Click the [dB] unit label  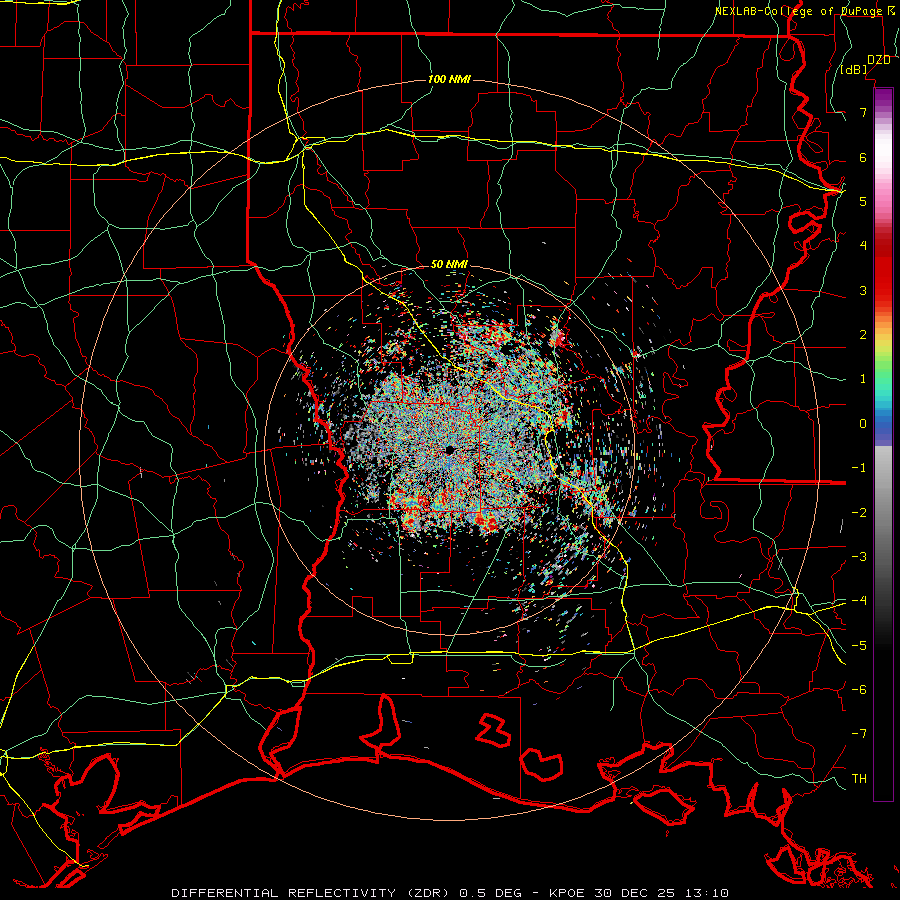pyautogui.click(x=854, y=70)
